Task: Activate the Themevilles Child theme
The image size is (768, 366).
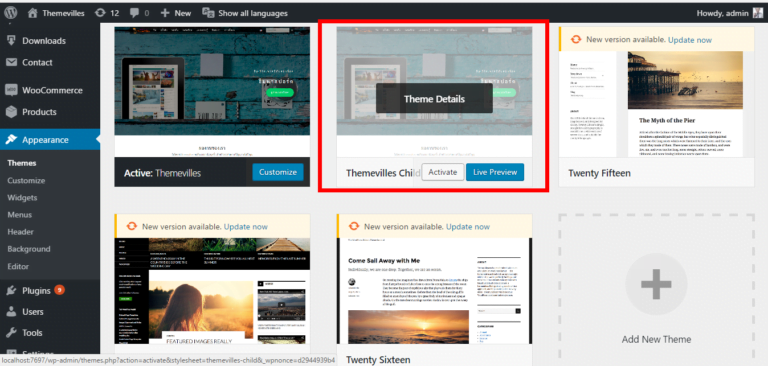Action: pyautogui.click(x=443, y=172)
